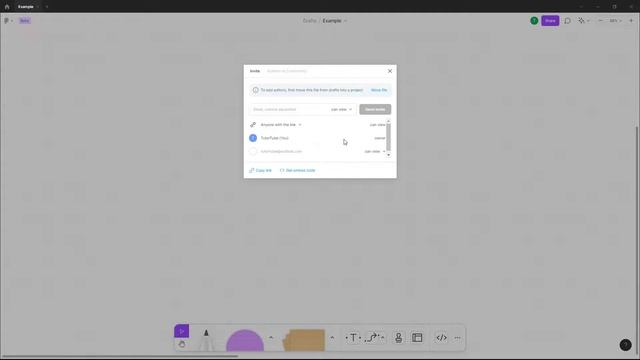Click the canvas vertical scrollbar on the right
The image size is (640, 360).
pyautogui.click(x=638, y=241)
